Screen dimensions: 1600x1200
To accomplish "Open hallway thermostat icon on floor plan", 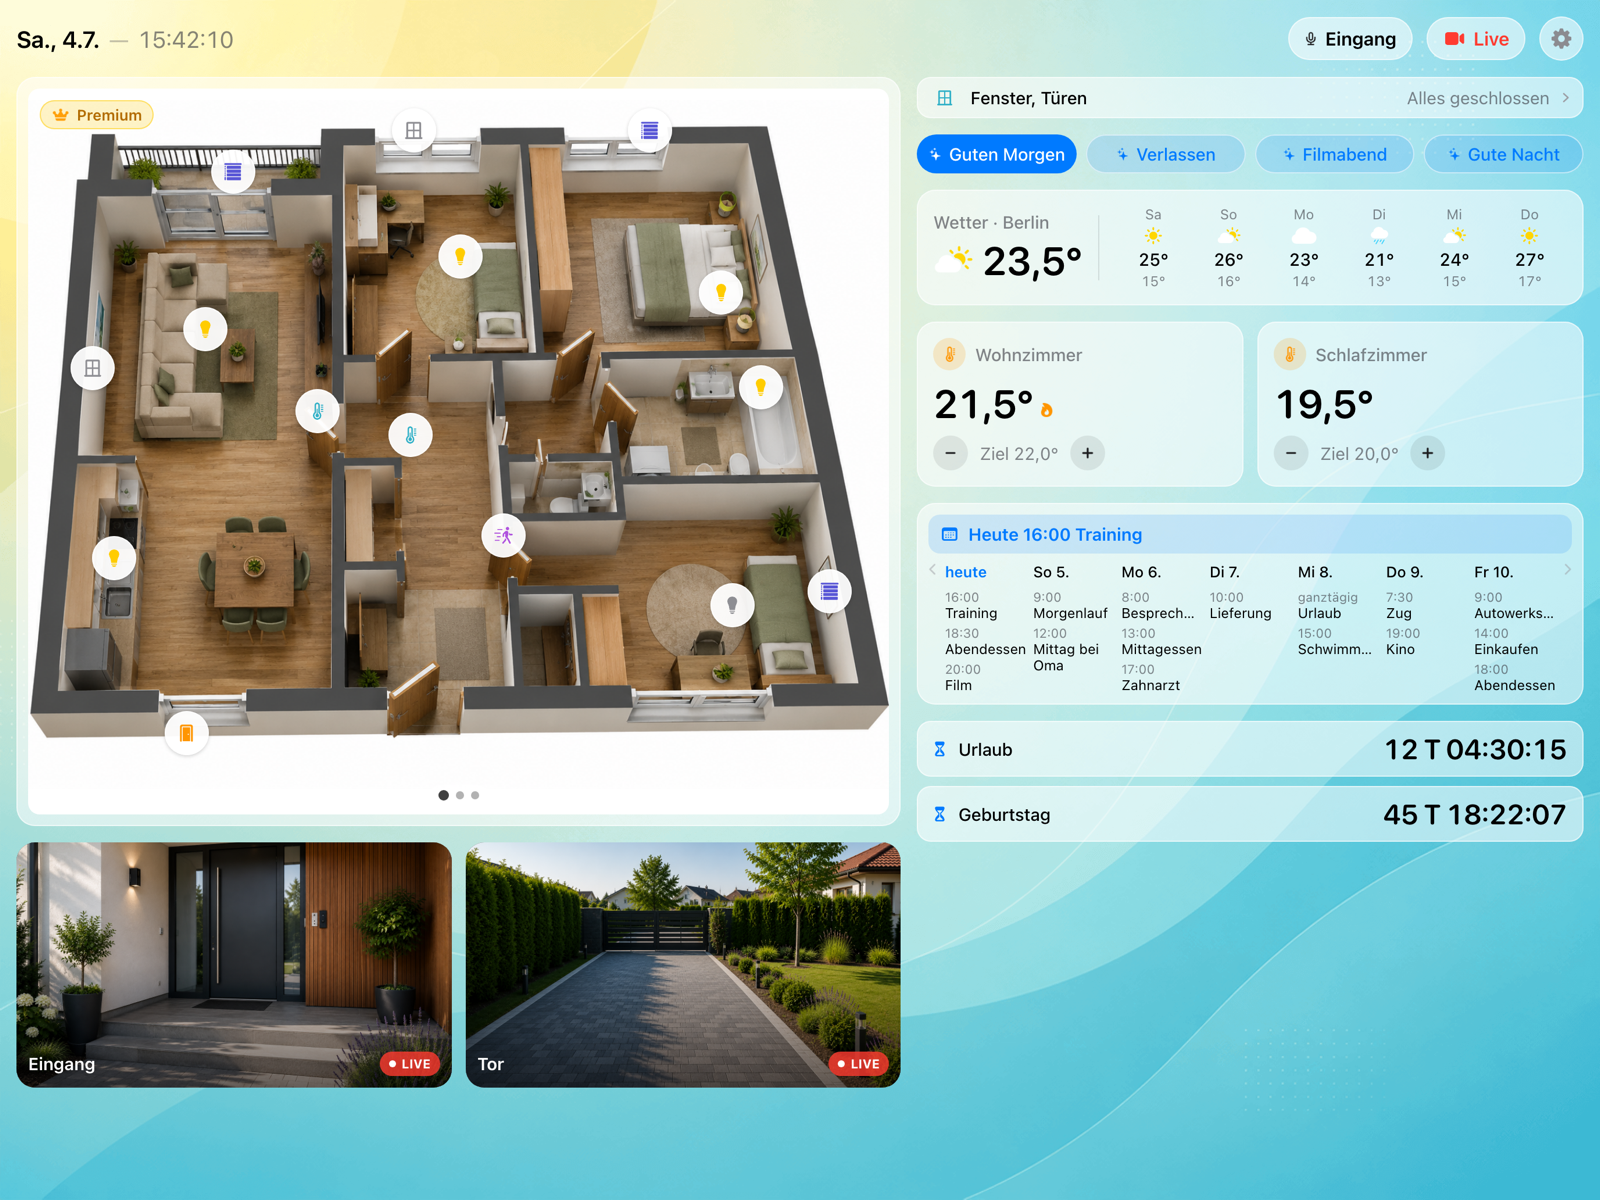I will coord(410,435).
